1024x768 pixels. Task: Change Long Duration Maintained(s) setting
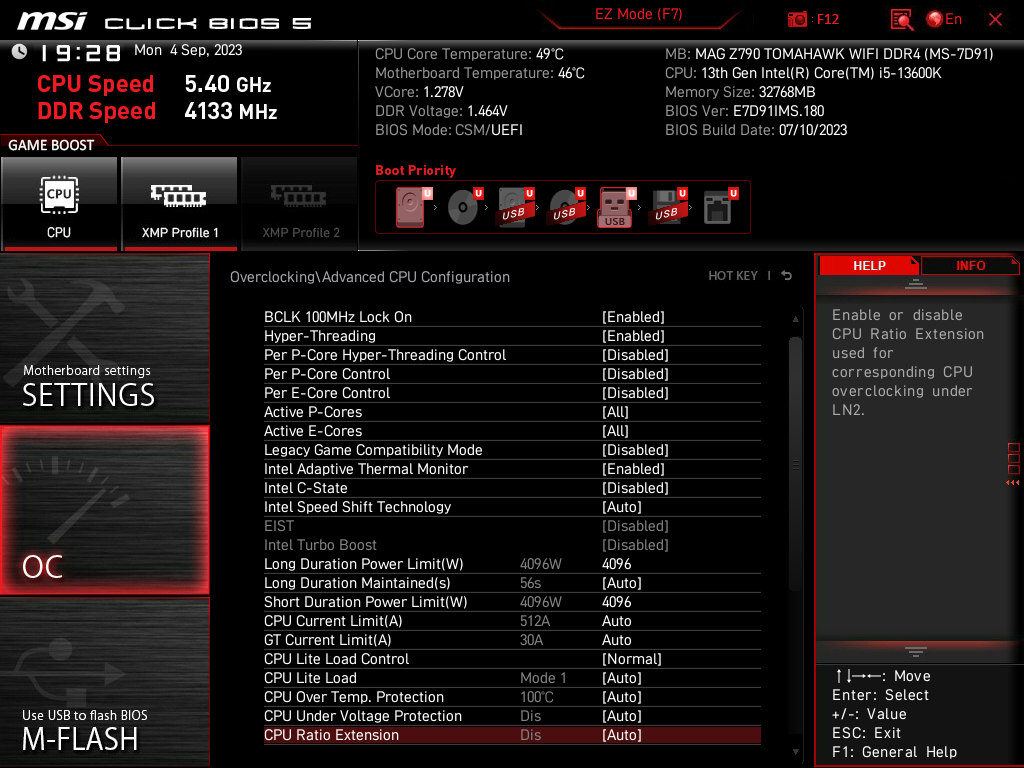512,583
